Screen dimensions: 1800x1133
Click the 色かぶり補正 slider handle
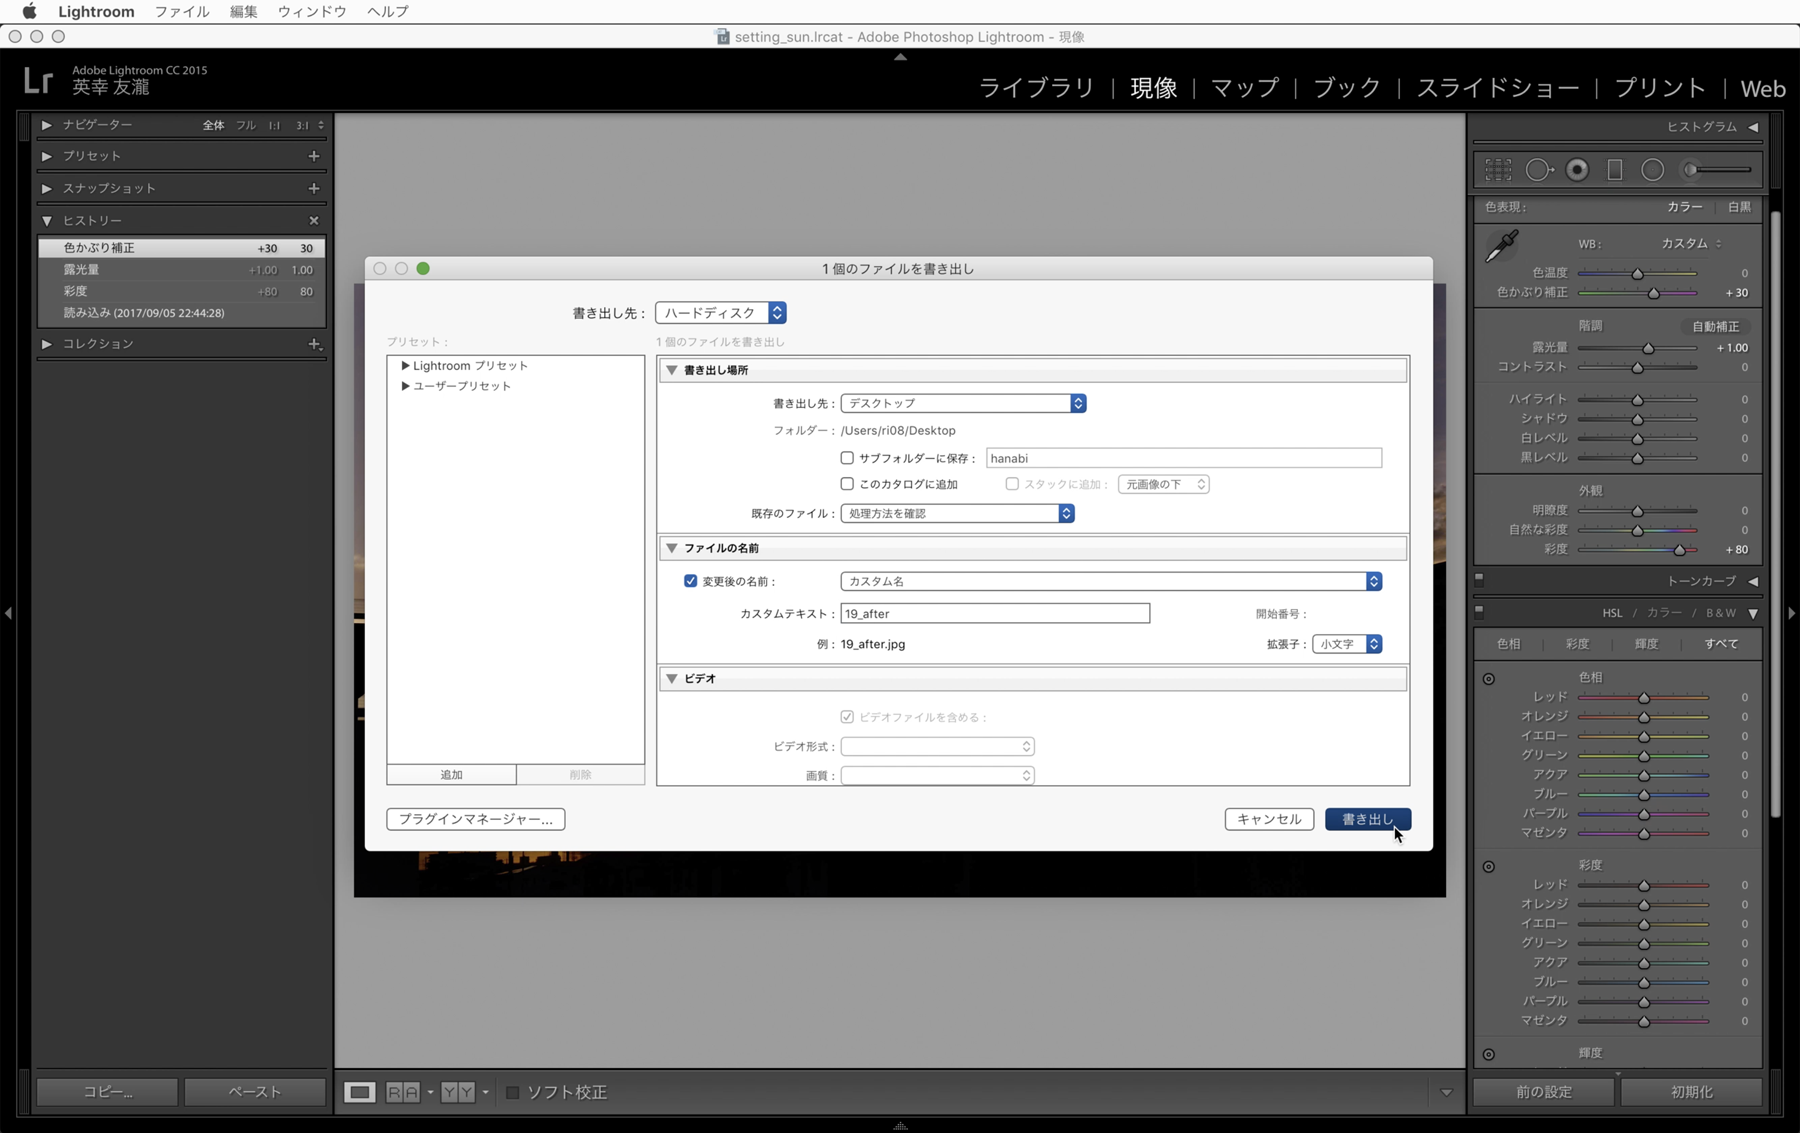(1654, 293)
